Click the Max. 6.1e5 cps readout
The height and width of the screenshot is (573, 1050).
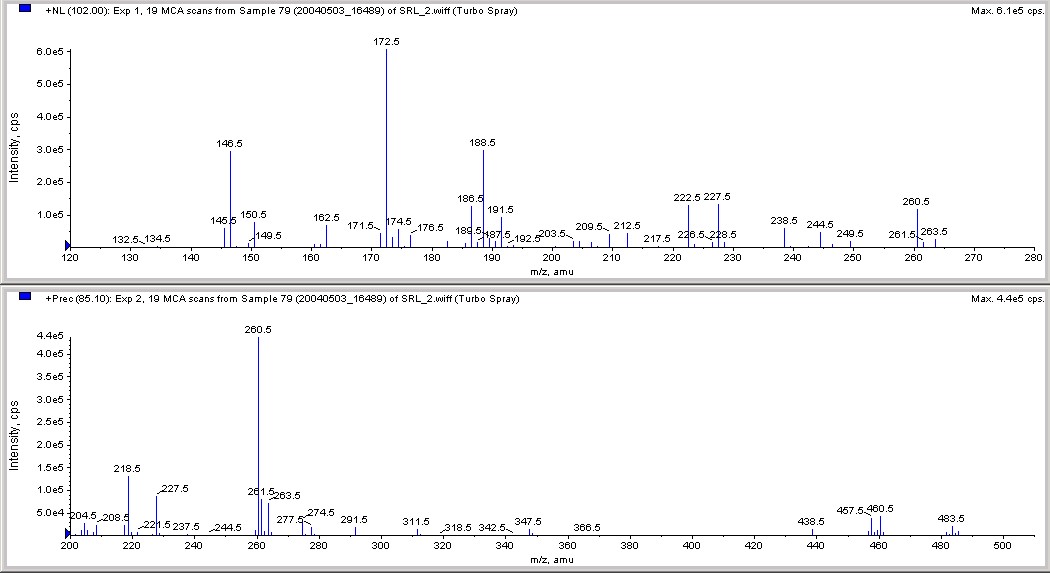[1007, 11]
